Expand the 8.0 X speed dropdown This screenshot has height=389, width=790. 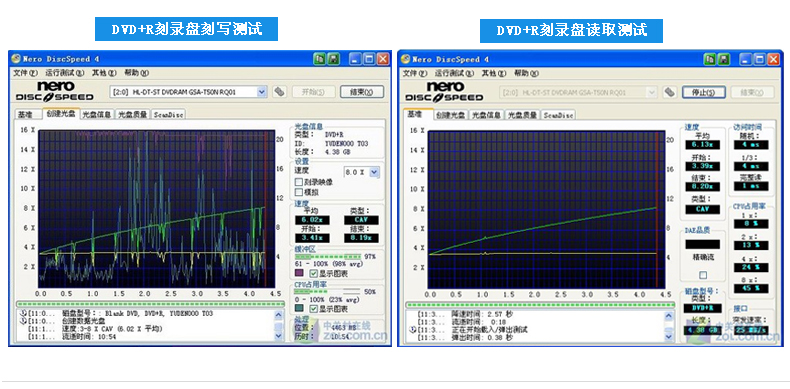coord(362,172)
